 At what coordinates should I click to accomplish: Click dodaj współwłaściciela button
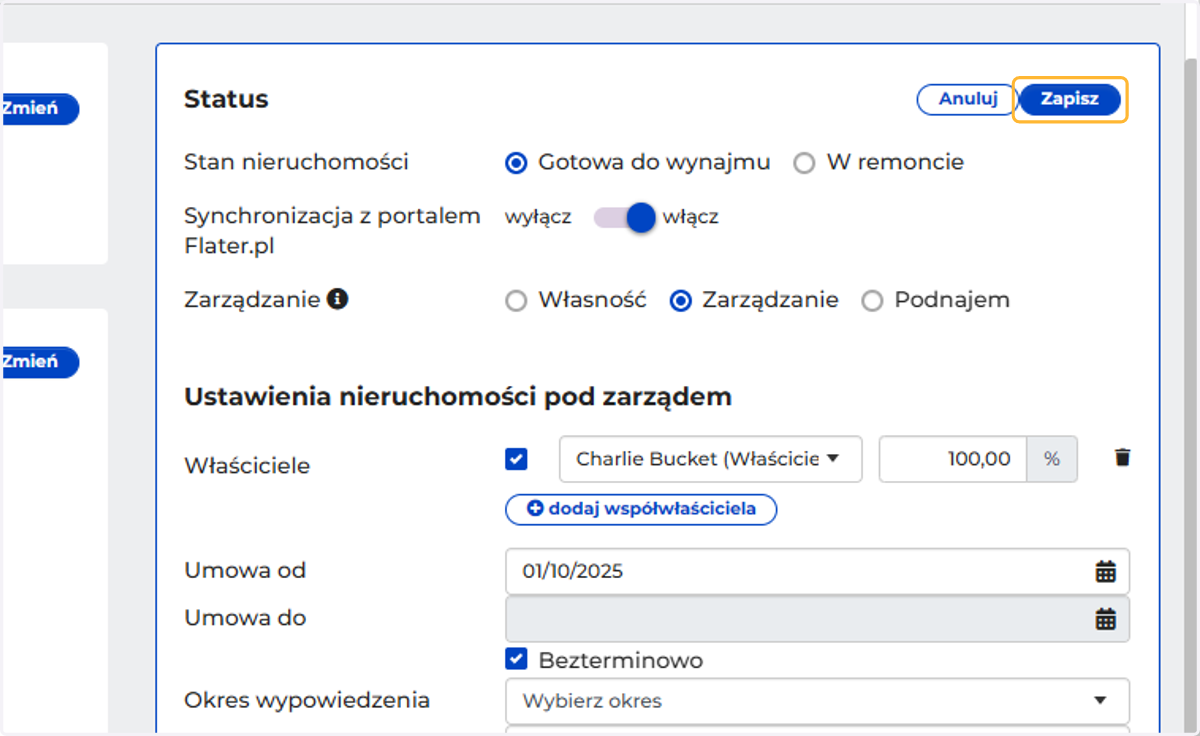click(x=641, y=509)
